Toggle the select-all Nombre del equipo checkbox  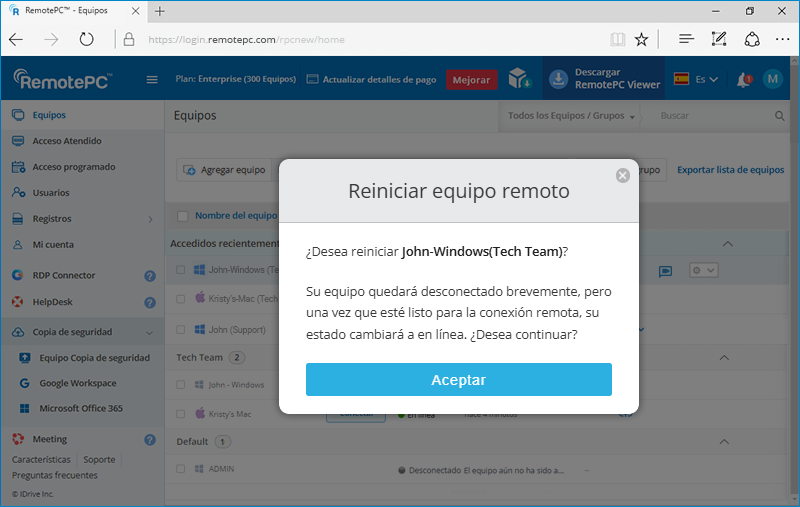tap(183, 216)
